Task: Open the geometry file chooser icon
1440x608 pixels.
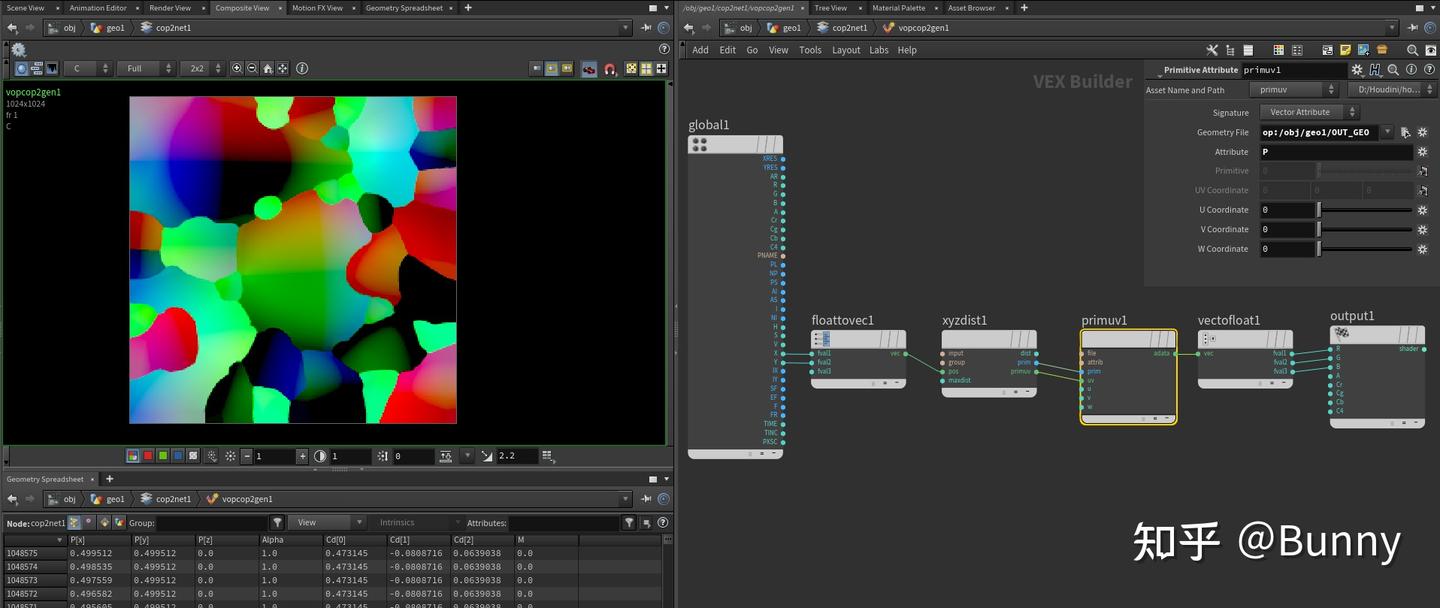Action: click(1405, 132)
